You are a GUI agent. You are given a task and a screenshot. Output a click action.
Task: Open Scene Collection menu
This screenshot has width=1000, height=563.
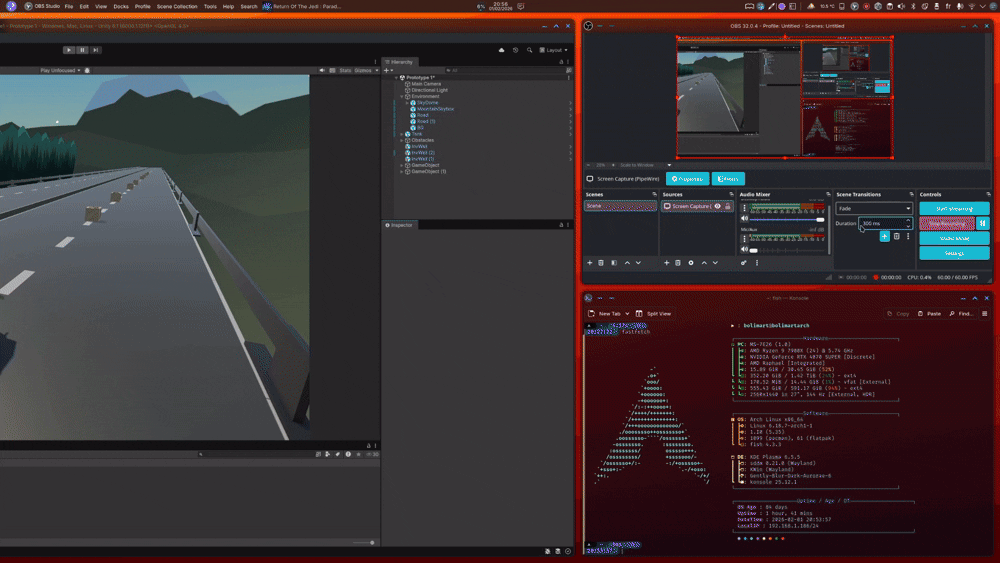coord(177,6)
